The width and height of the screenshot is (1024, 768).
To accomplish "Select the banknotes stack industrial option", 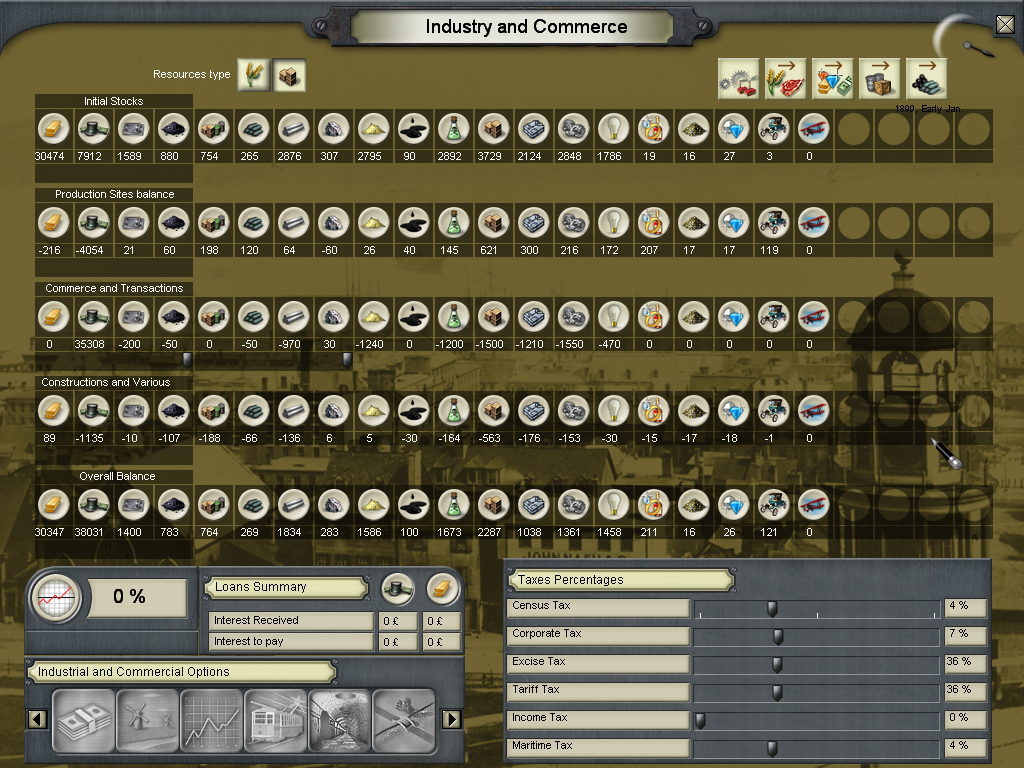I will click(x=84, y=719).
